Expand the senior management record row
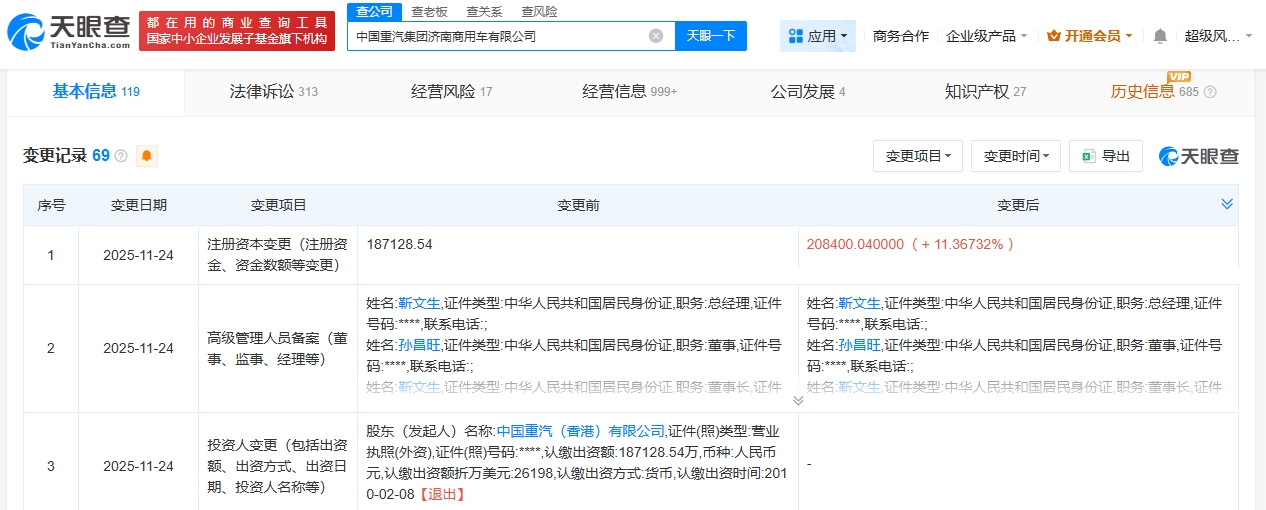The width and height of the screenshot is (1266, 510). click(x=798, y=400)
